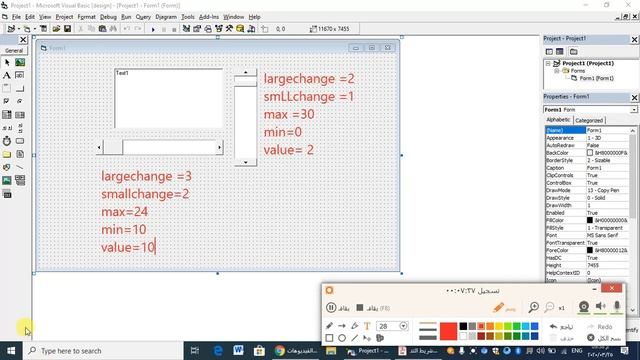Open Microsoft Word from the taskbar
The height and width of the screenshot is (360, 640).
pyautogui.click(x=238, y=351)
